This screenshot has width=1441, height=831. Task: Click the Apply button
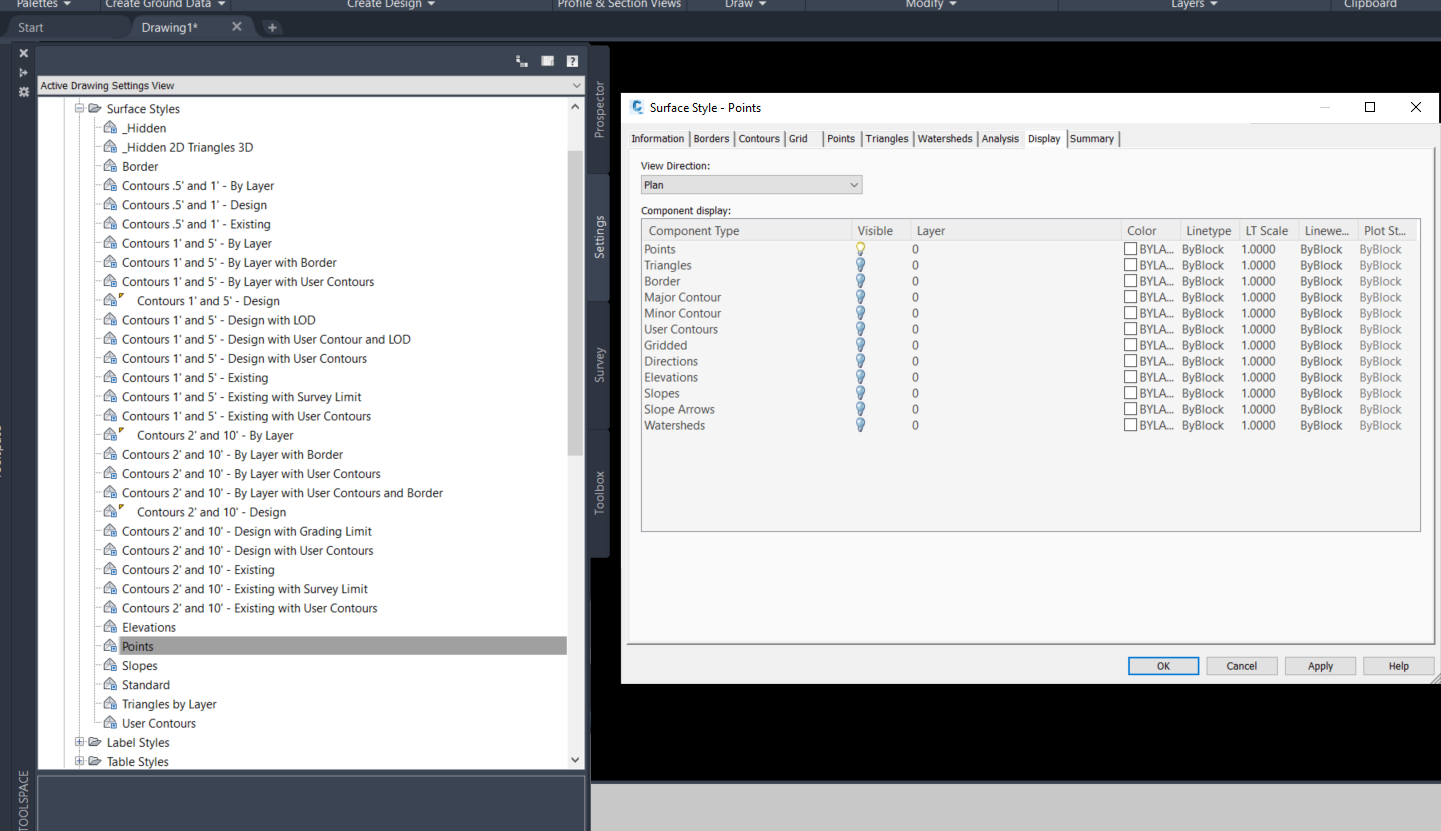[x=1320, y=665]
